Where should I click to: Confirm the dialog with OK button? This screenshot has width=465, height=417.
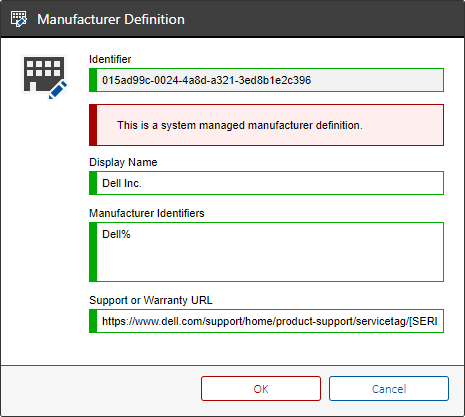click(261, 389)
